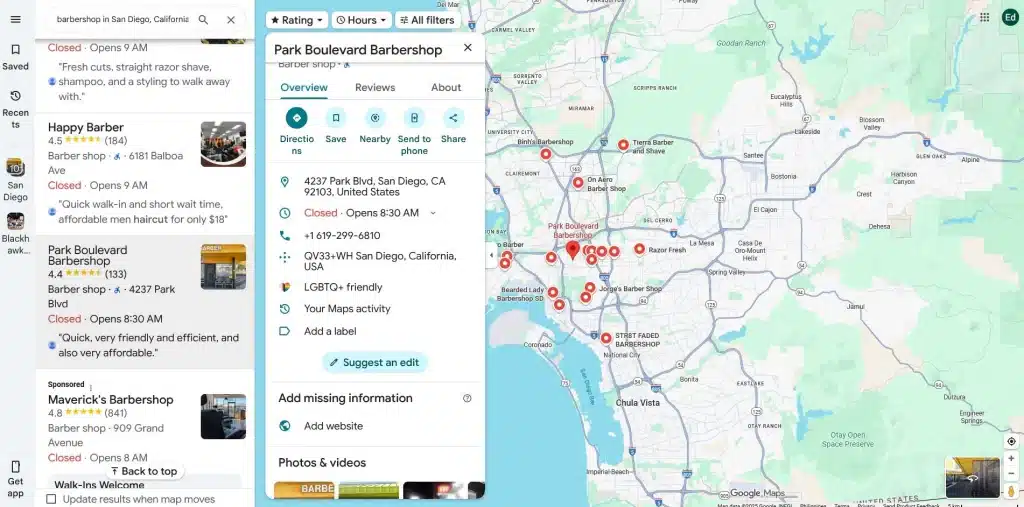Open Saved places in sidebar
Image resolution: width=1024 pixels, height=507 pixels.
[x=16, y=57]
